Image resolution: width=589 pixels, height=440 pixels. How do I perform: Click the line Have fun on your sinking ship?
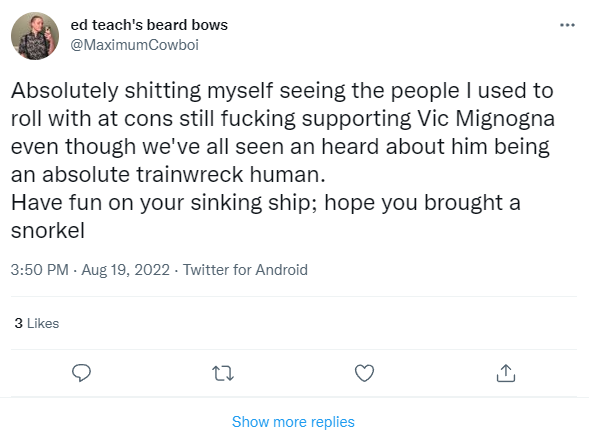266,203
